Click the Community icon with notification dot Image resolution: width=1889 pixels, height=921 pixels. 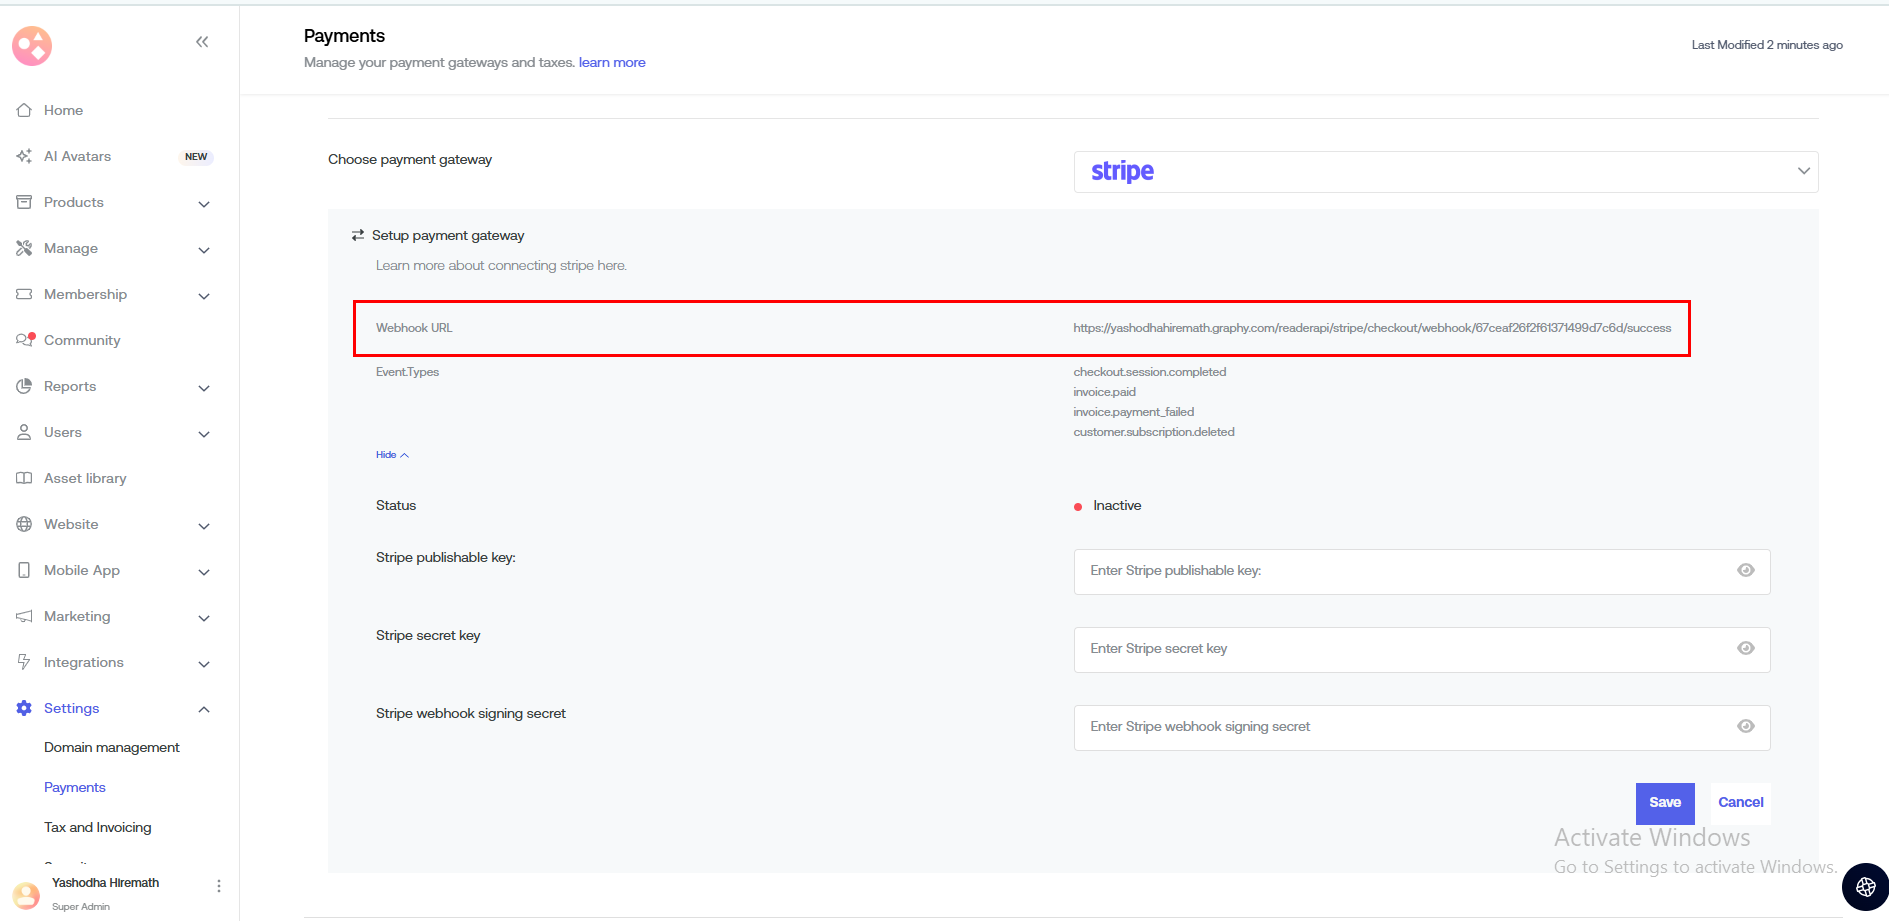25,340
